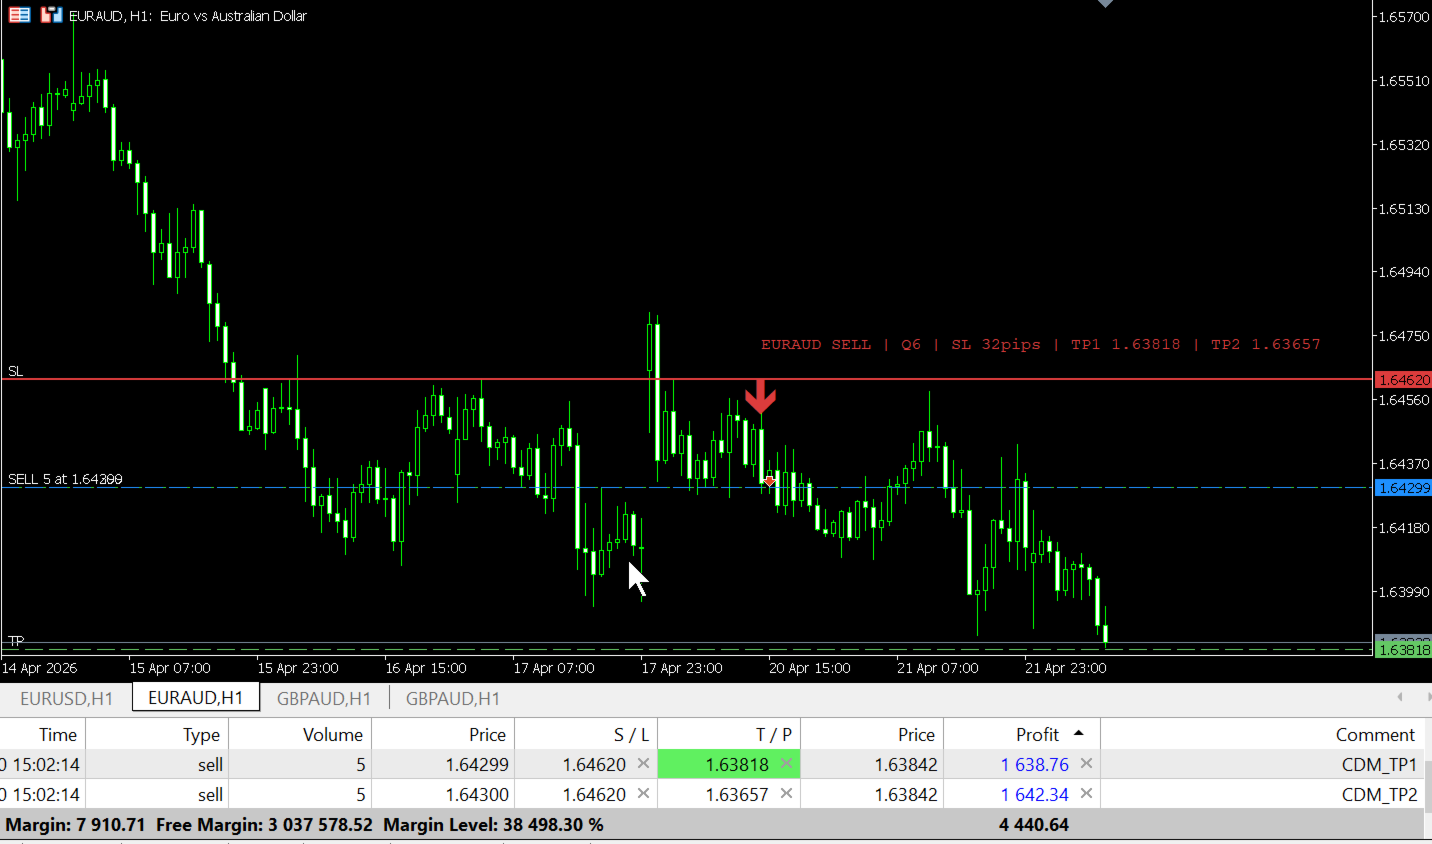
Task: Select the red SL line at 1.64620
Action: (x=686, y=379)
